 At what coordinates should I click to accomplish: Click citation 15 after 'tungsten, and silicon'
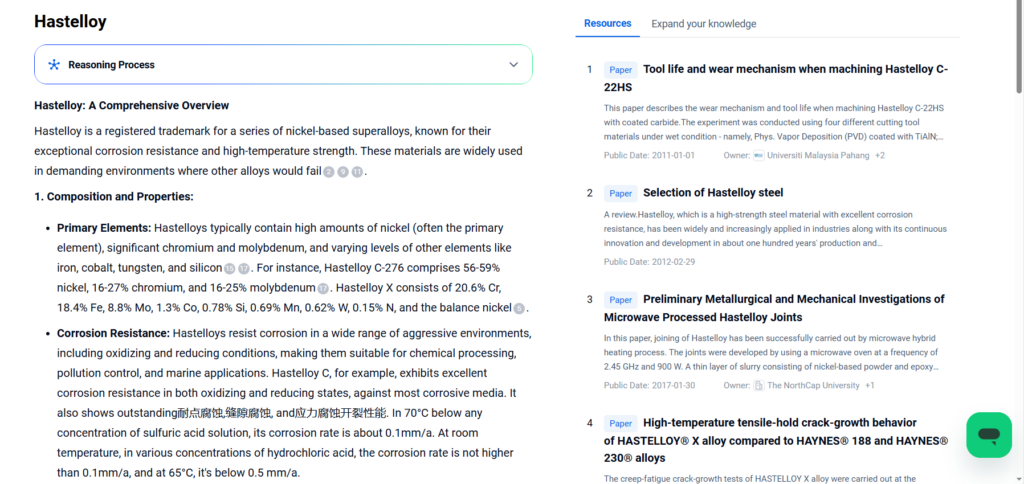230,269
